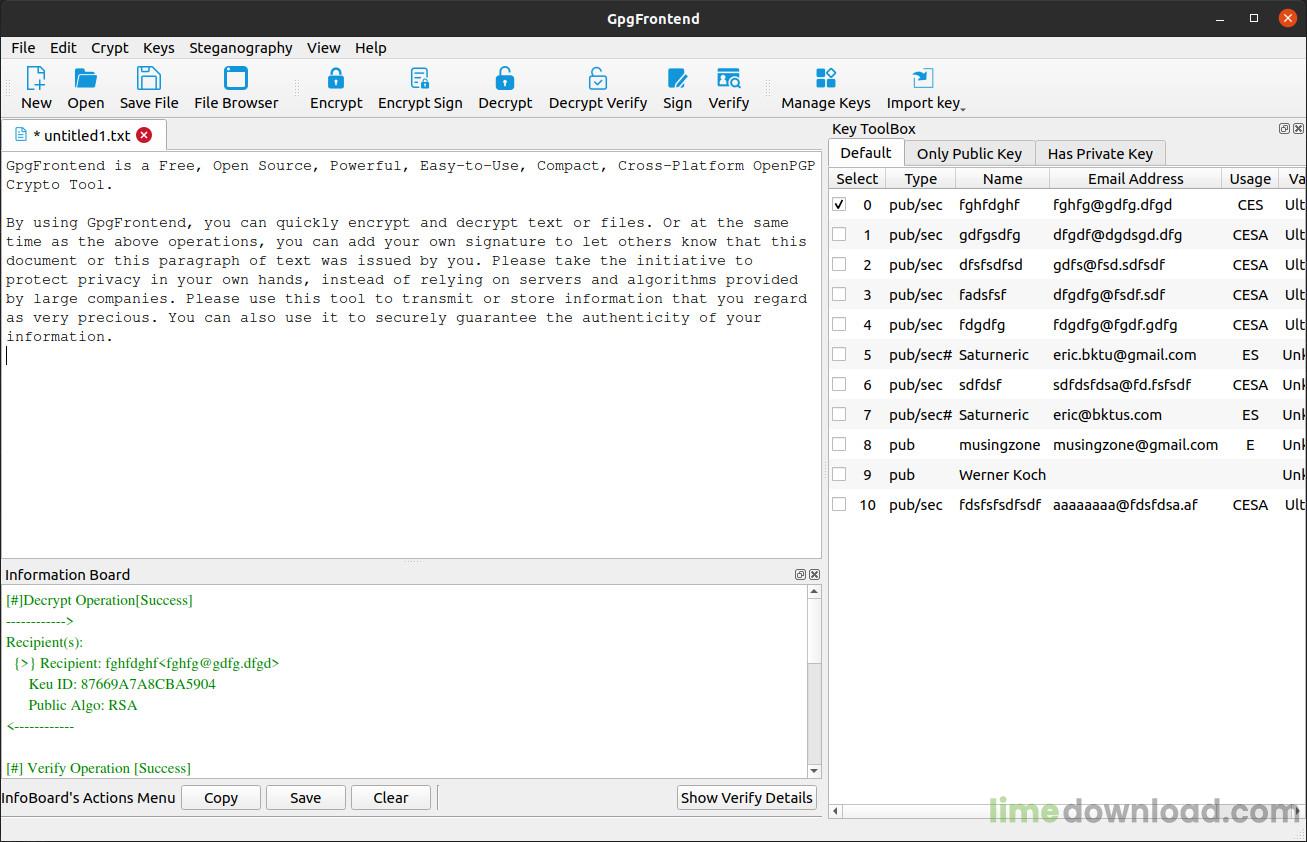Click the Import key icon
This screenshot has height=842, width=1307.
coord(922,79)
